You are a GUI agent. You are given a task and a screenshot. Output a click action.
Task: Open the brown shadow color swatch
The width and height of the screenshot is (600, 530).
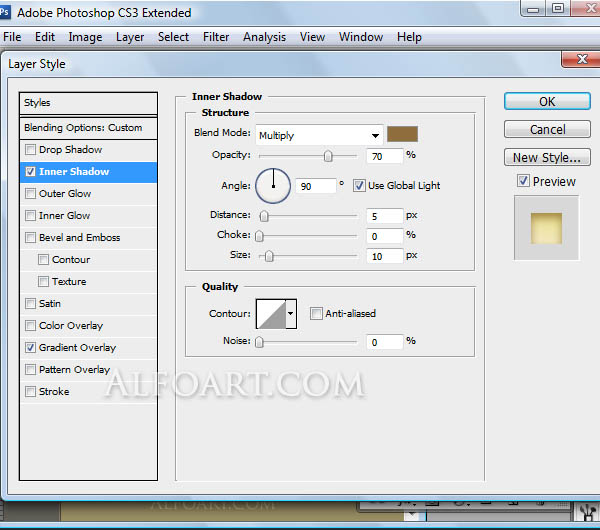(x=402, y=134)
